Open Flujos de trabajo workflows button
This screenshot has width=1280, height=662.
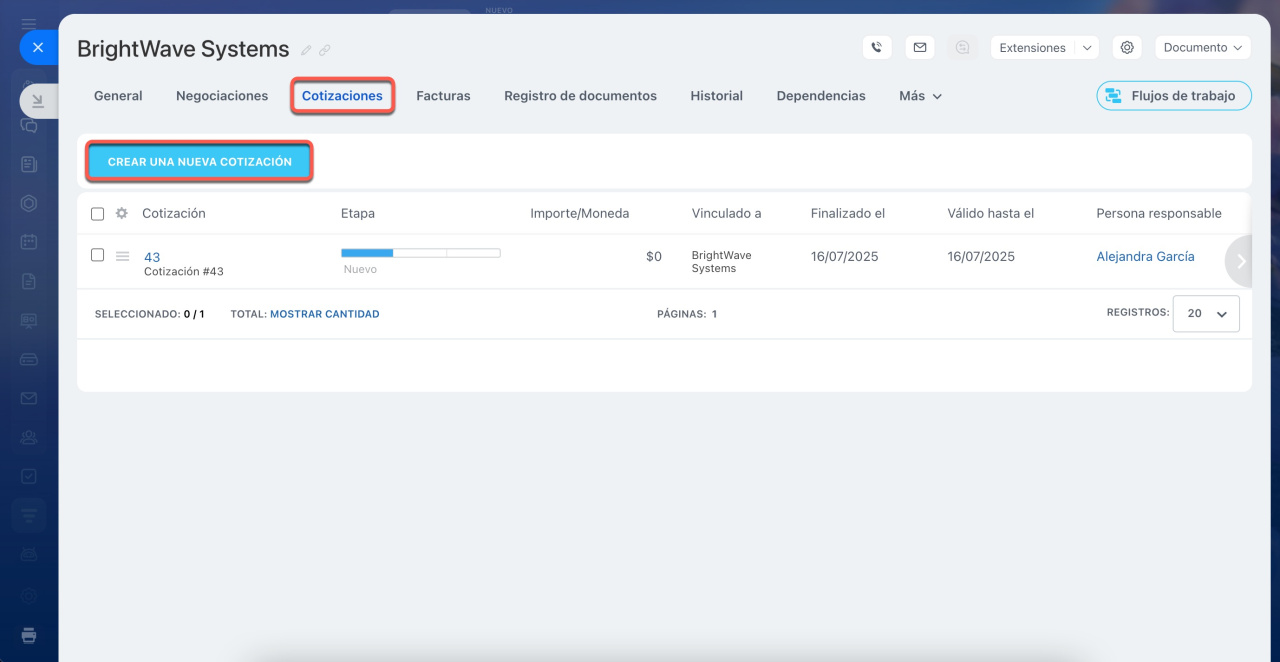(1174, 96)
